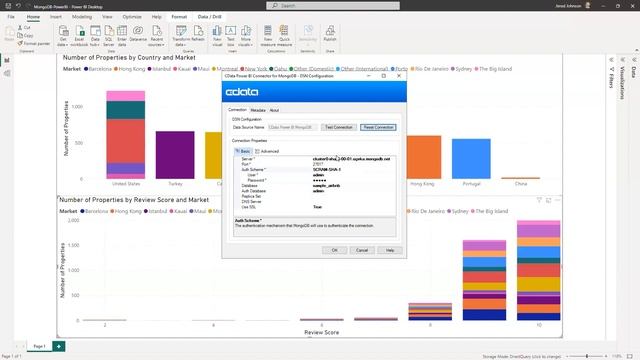This screenshot has width=640, height=360.
Task: Click the Server property value
Action: [351, 159]
